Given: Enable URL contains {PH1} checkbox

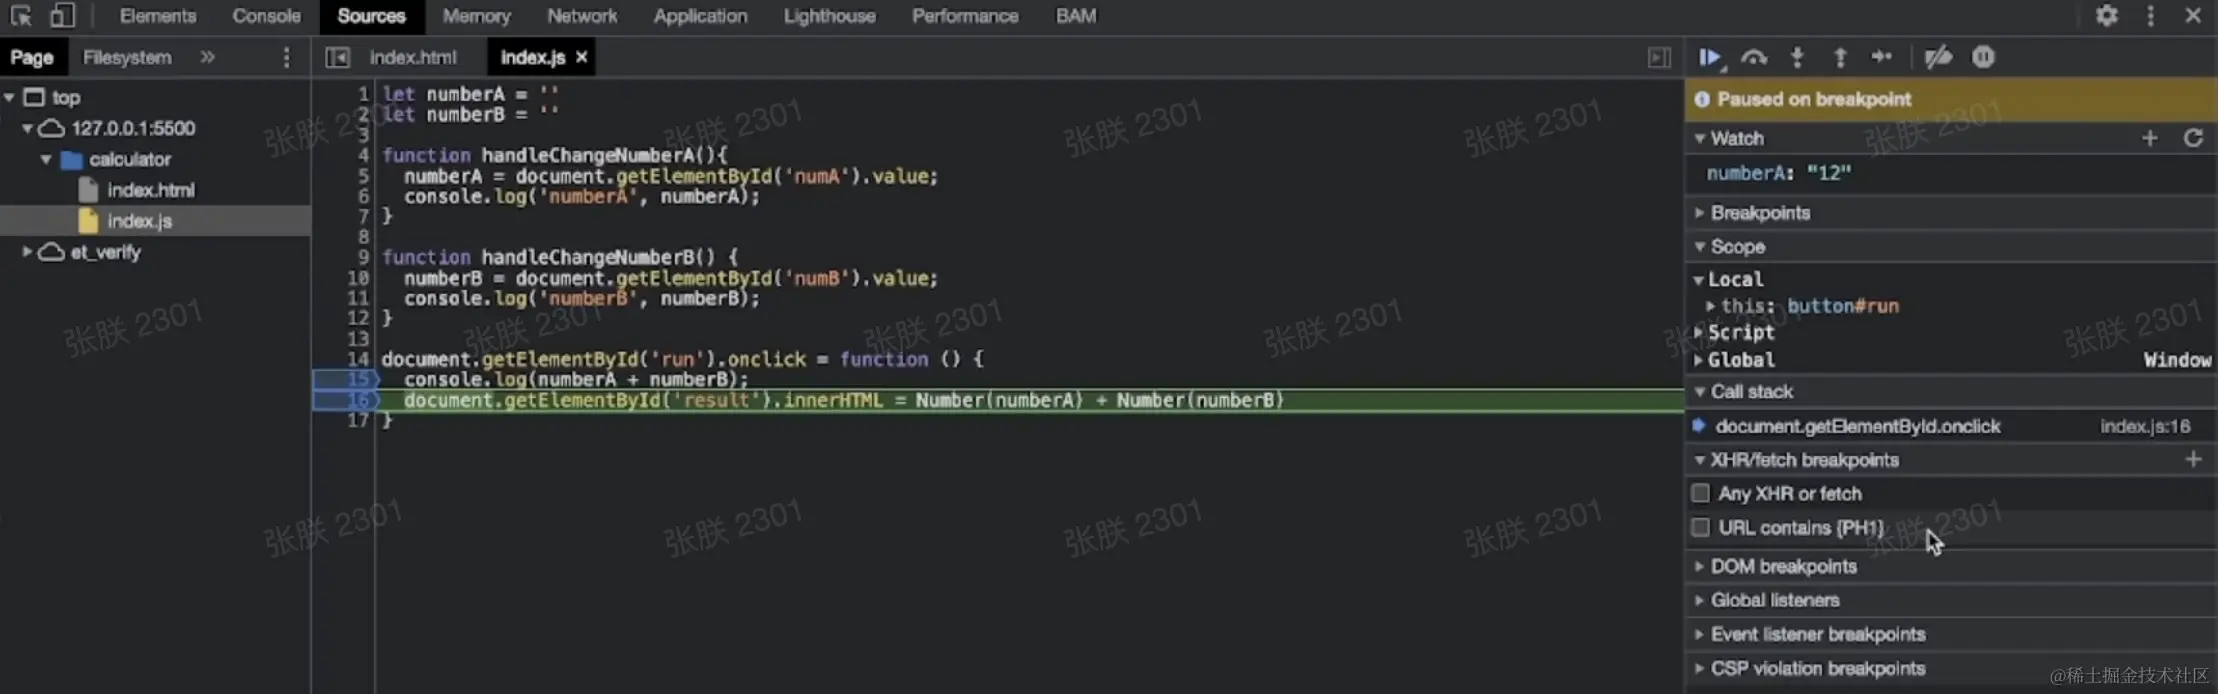Looking at the screenshot, I should tap(1700, 527).
